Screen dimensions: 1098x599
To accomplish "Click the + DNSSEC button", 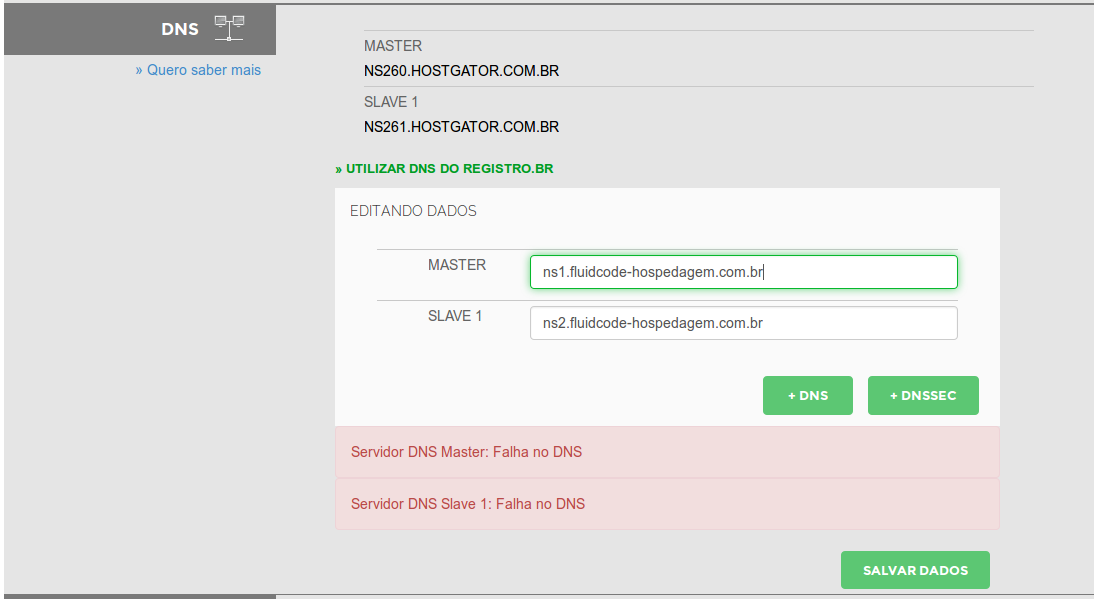I will tap(923, 395).
